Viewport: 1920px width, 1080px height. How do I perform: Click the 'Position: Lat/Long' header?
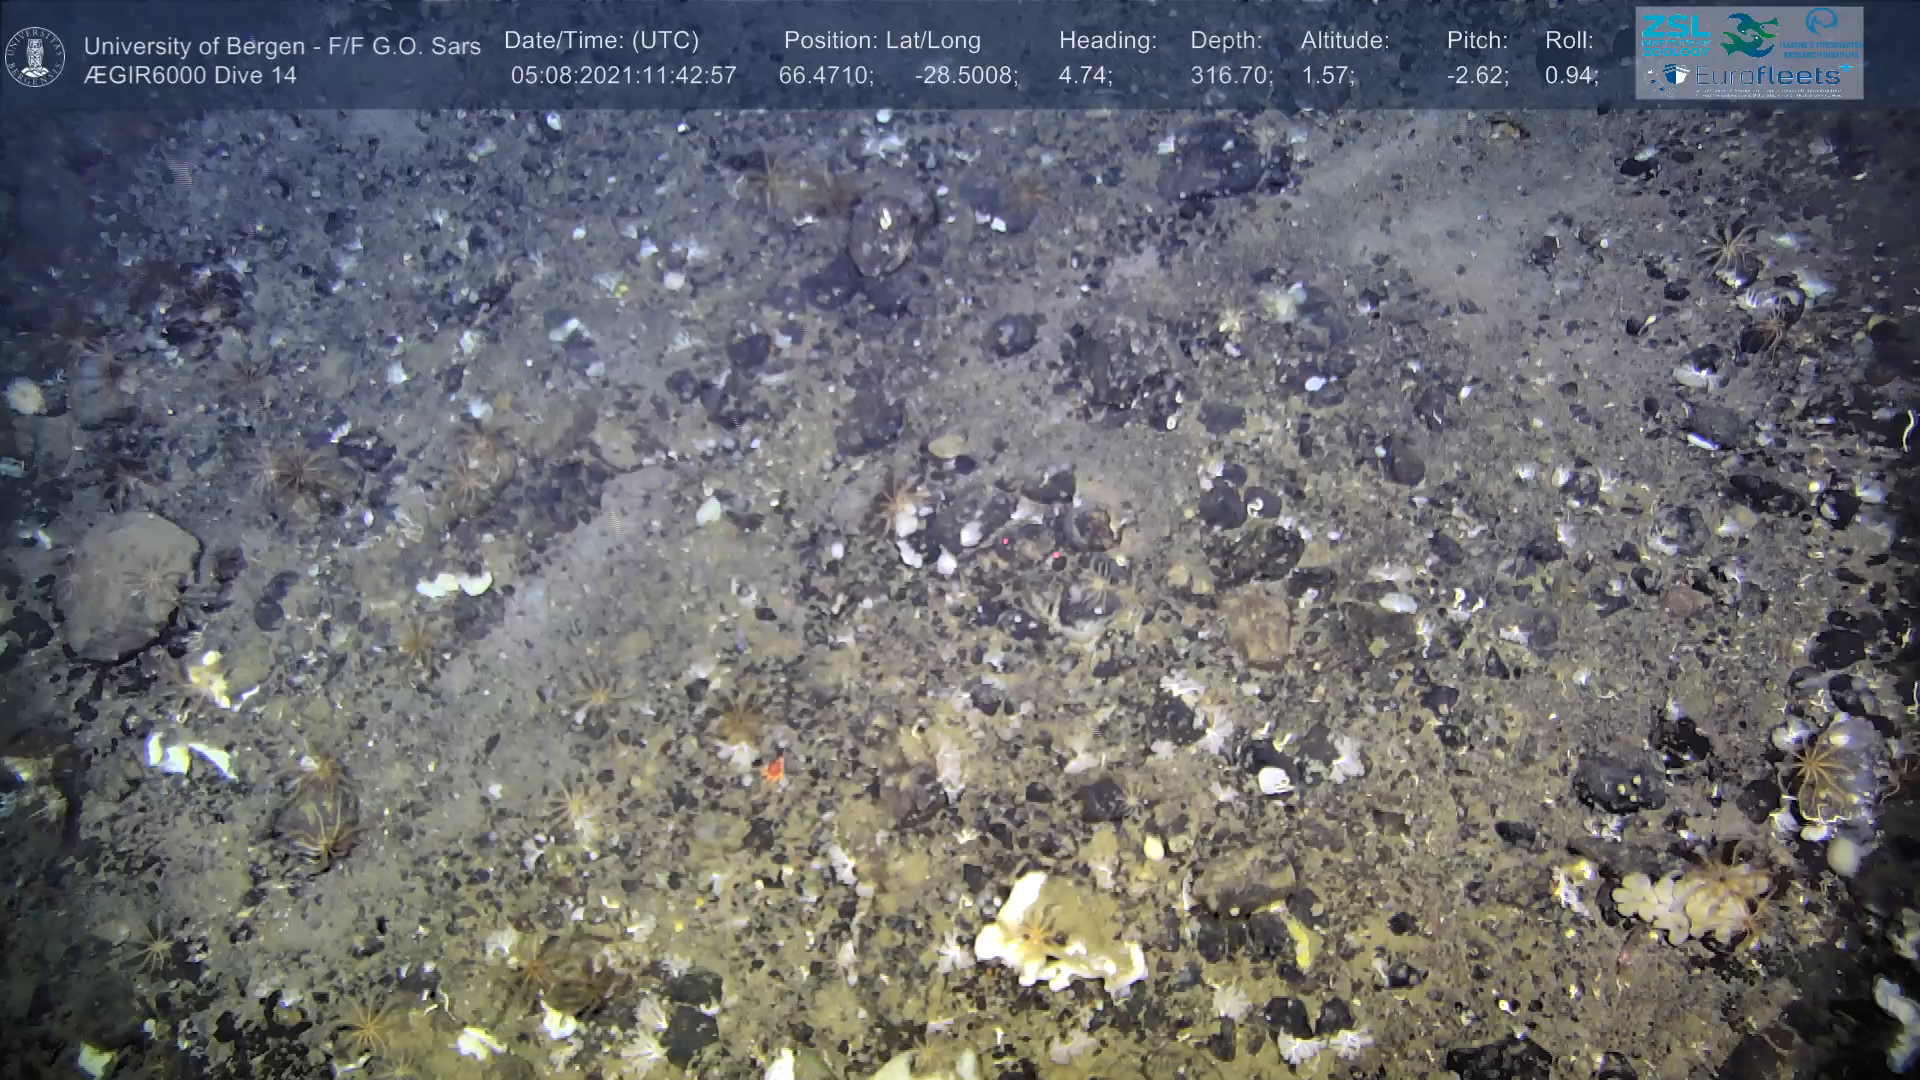tap(882, 41)
